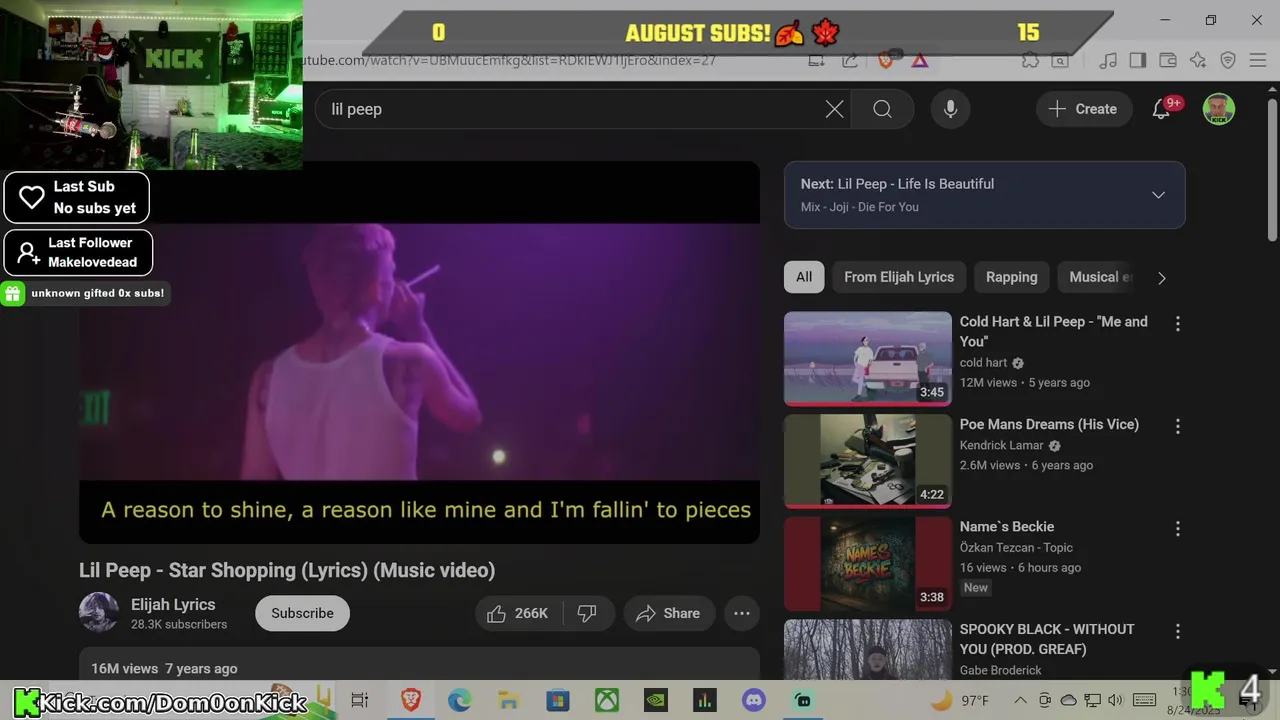The height and width of the screenshot is (720, 1280).
Task: Select the Rapping filter chip
Action: [1011, 277]
